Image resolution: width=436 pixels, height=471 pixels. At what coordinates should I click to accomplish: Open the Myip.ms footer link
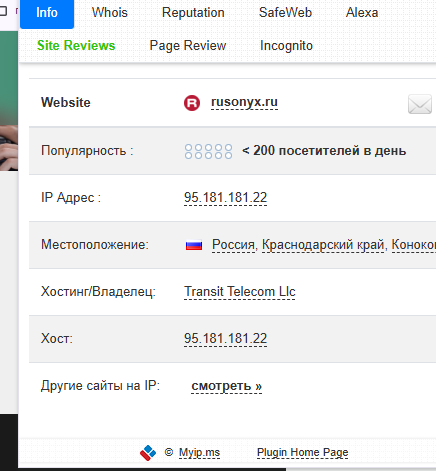[x=199, y=453]
